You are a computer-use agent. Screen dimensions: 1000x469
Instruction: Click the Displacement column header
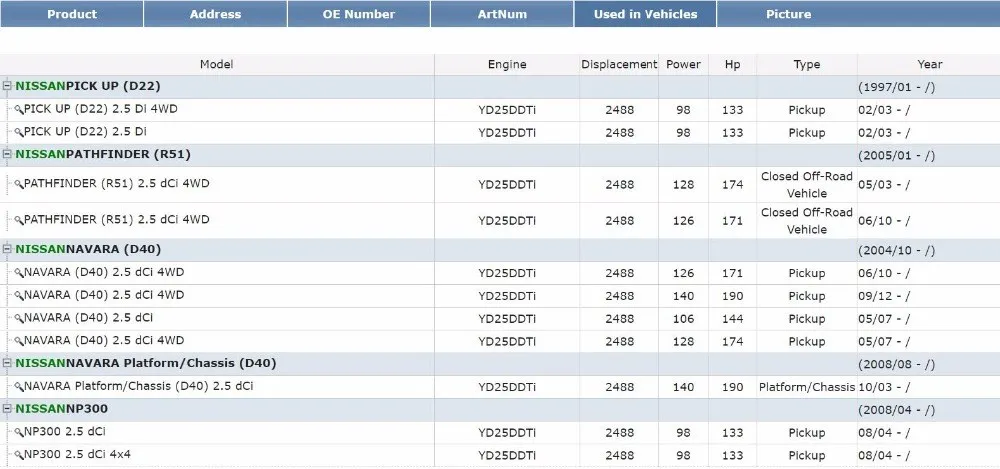[619, 64]
